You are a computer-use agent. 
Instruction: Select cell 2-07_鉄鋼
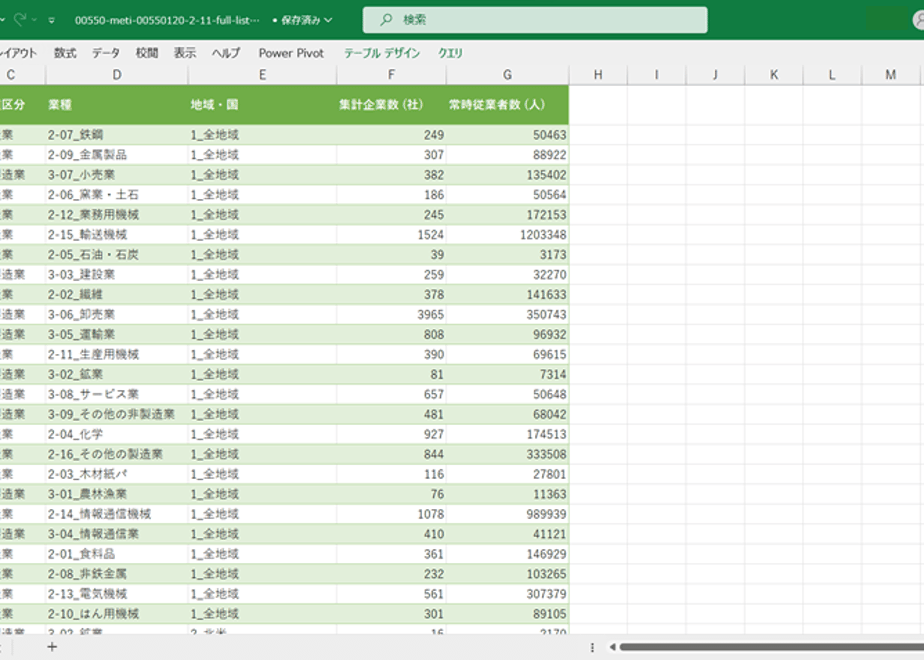pyautogui.click(x=117, y=135)
